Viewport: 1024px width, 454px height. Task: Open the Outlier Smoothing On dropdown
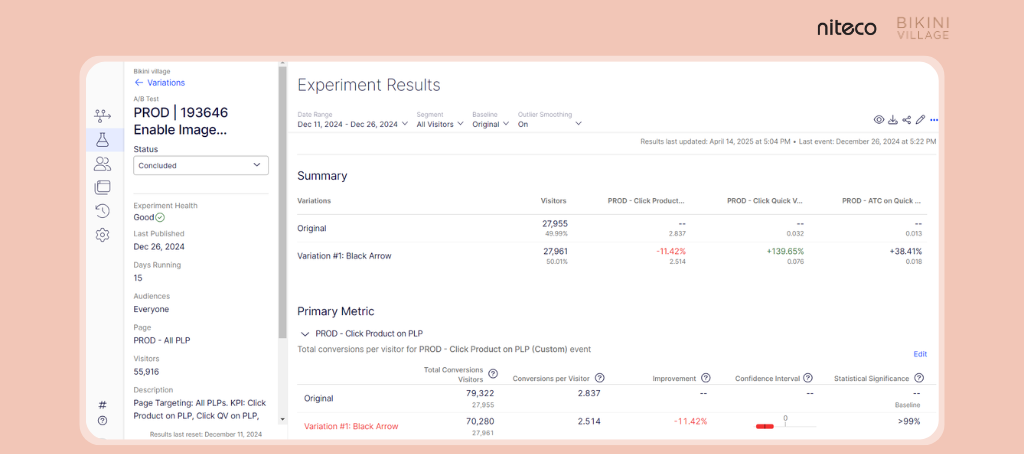pyautogui.click(x=549, y=124)
